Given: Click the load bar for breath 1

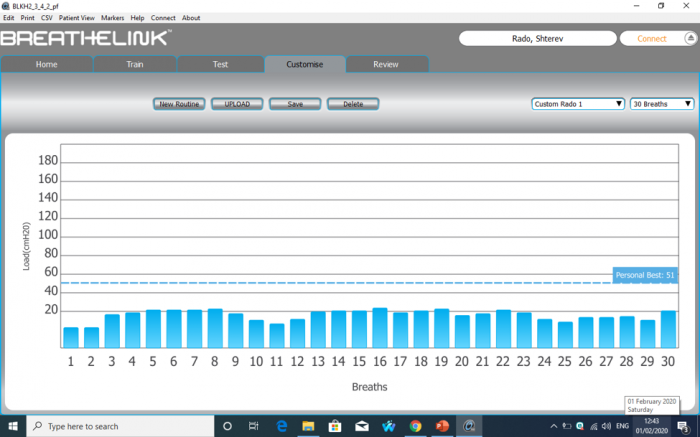Looking at the screenshot, I should 71,337.
